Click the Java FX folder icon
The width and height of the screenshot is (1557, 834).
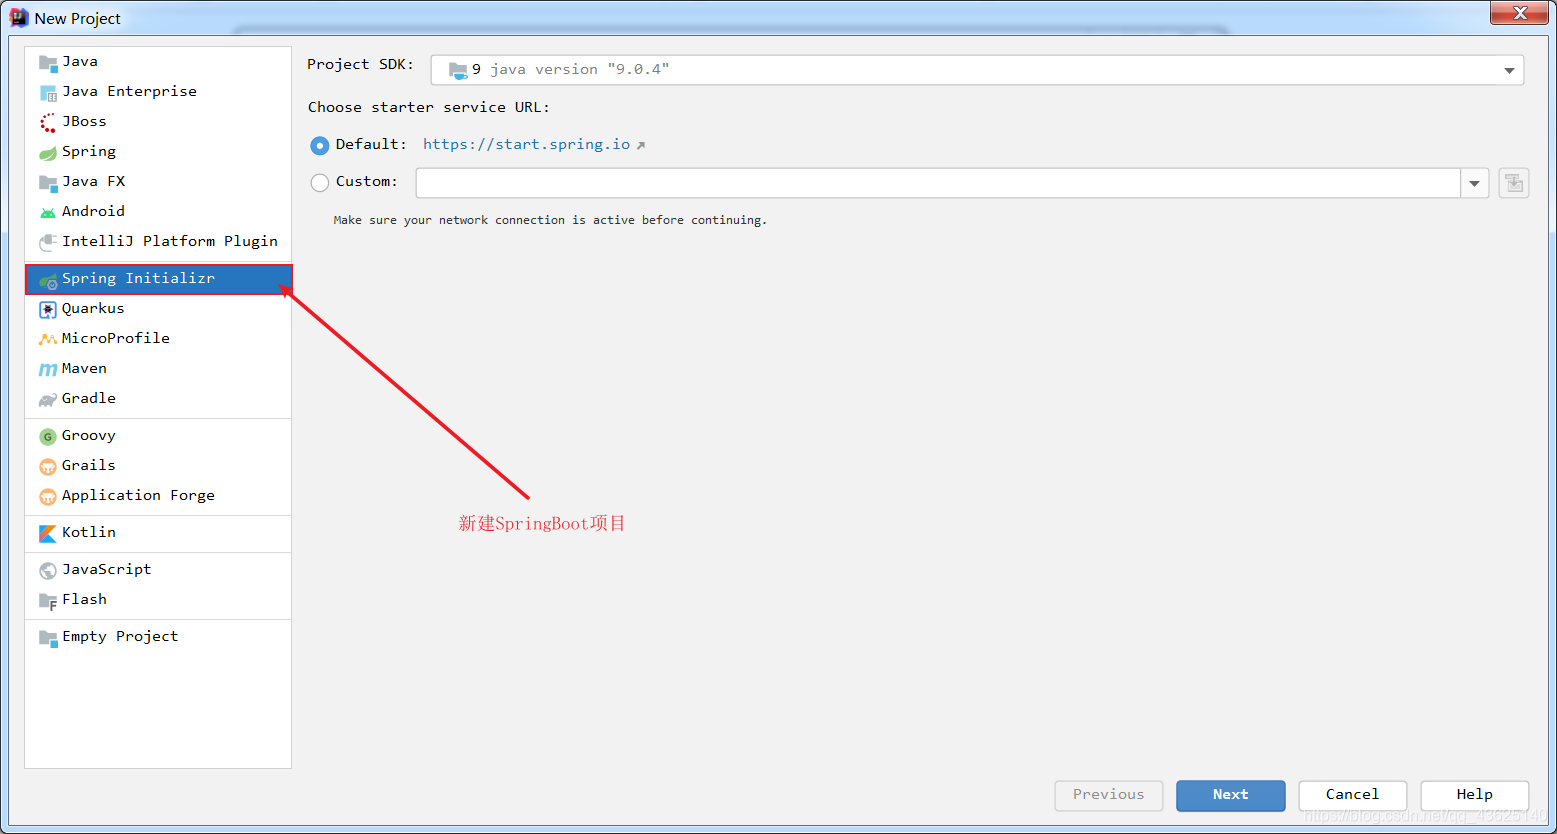pos(48,182)
